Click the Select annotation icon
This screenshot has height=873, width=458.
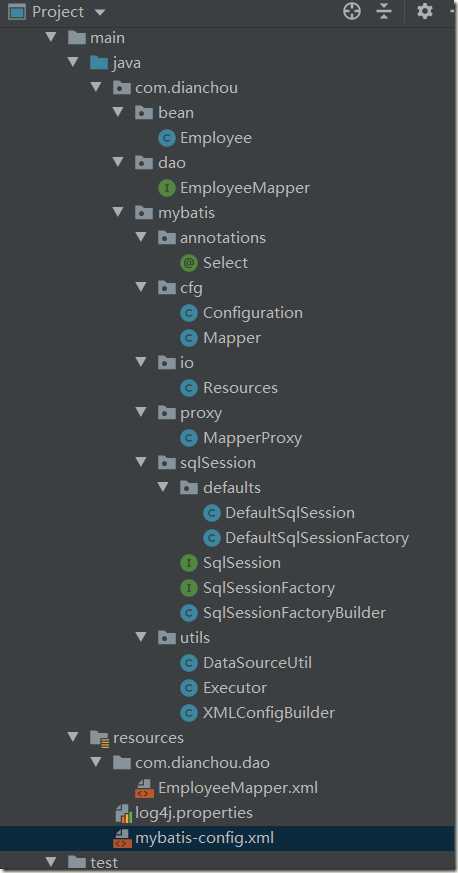(189, 263)
